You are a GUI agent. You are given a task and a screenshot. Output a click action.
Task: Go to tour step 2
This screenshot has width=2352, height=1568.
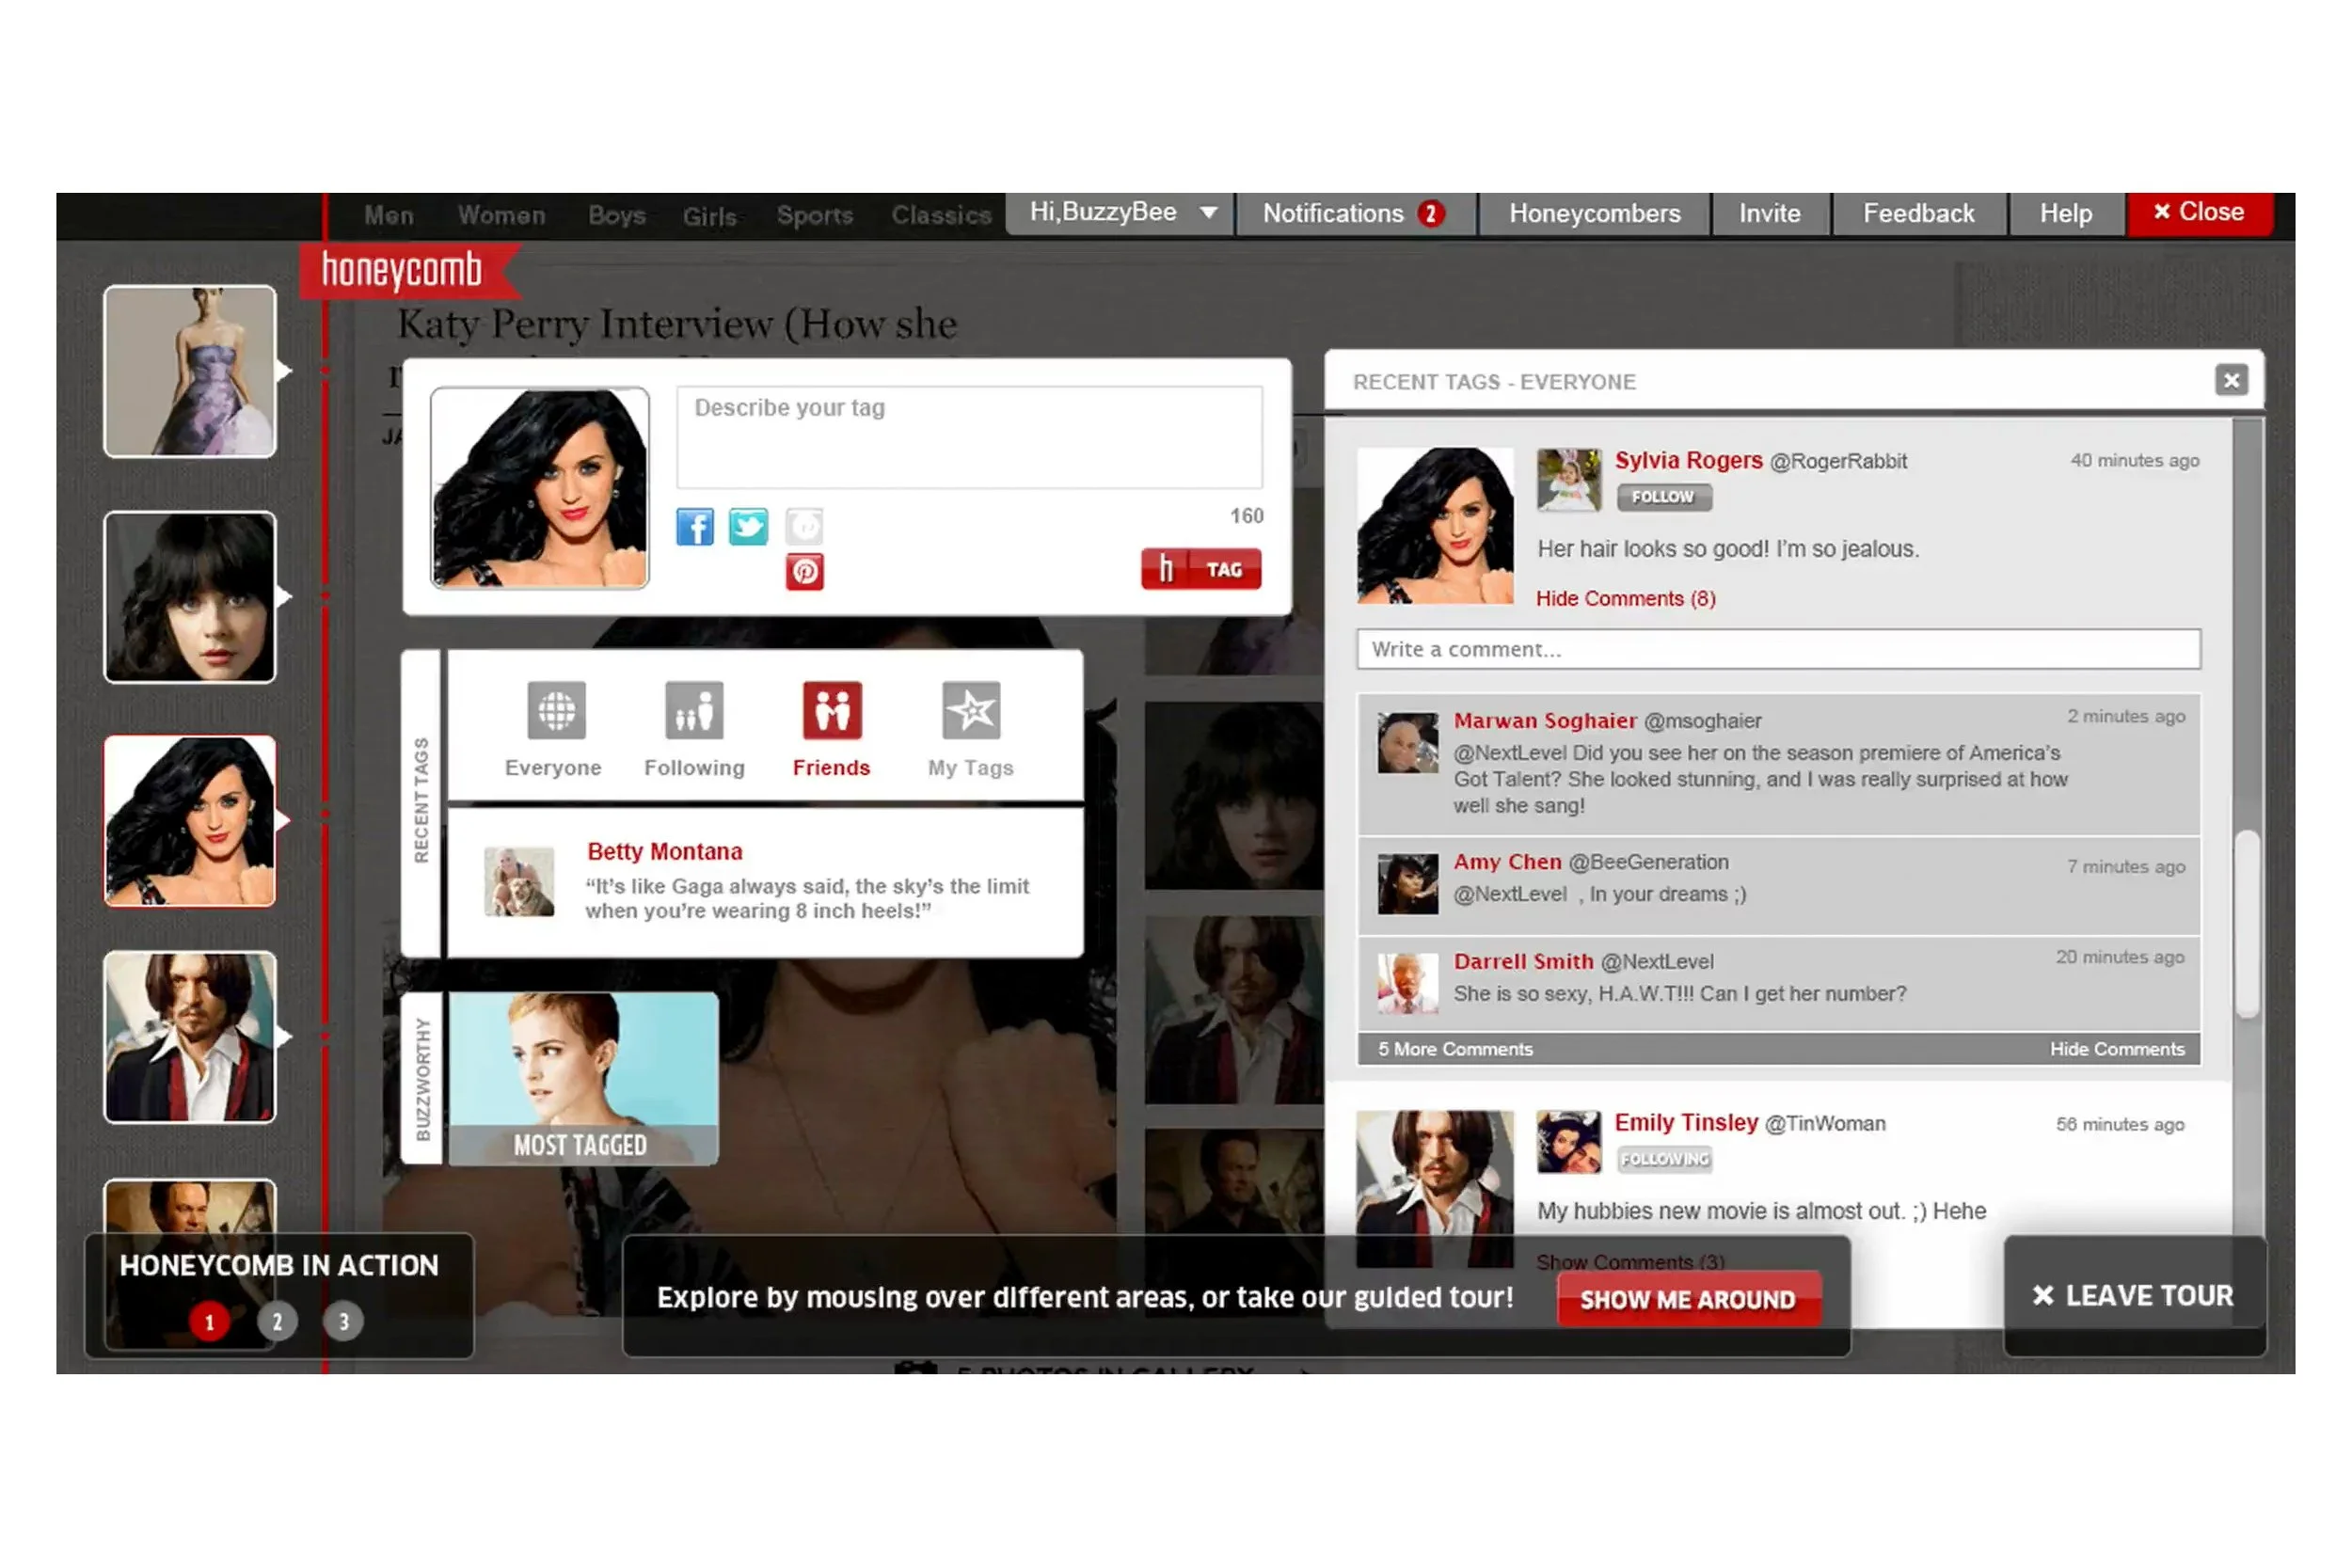277,1322
